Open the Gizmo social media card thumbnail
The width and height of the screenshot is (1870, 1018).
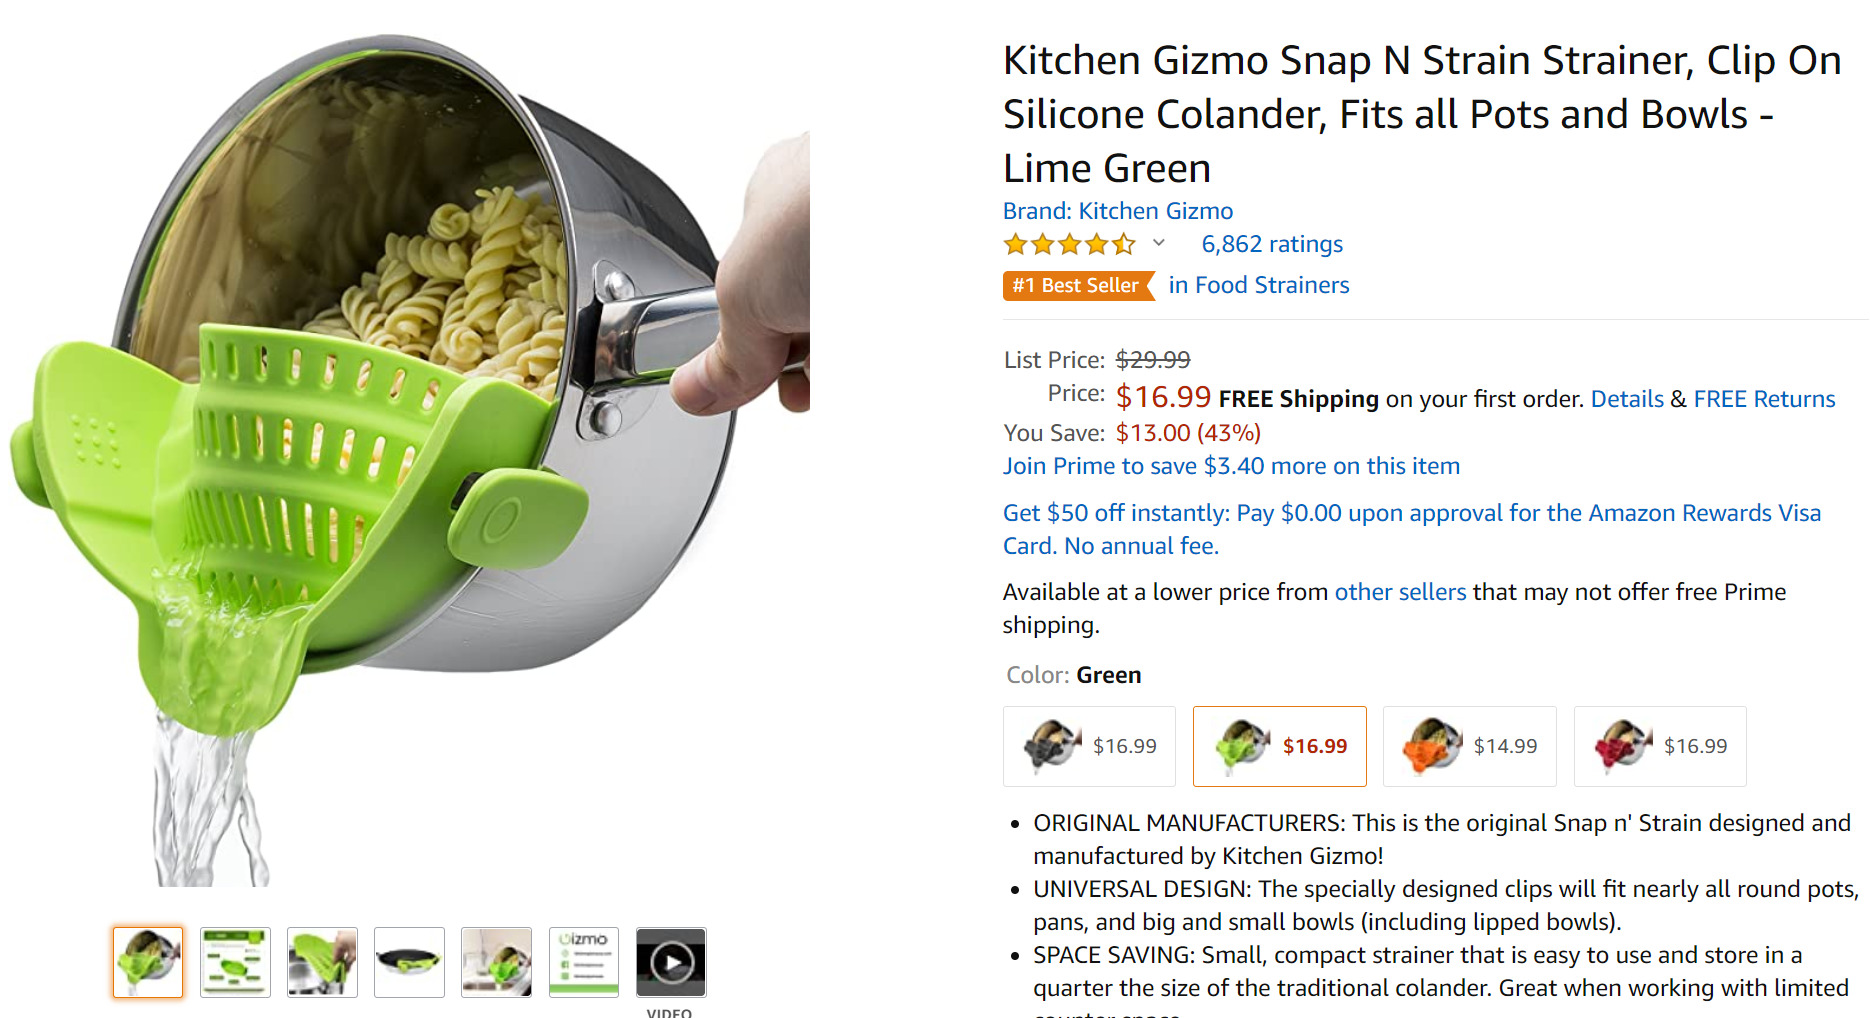pyautogui.click(x=583, y=962)
